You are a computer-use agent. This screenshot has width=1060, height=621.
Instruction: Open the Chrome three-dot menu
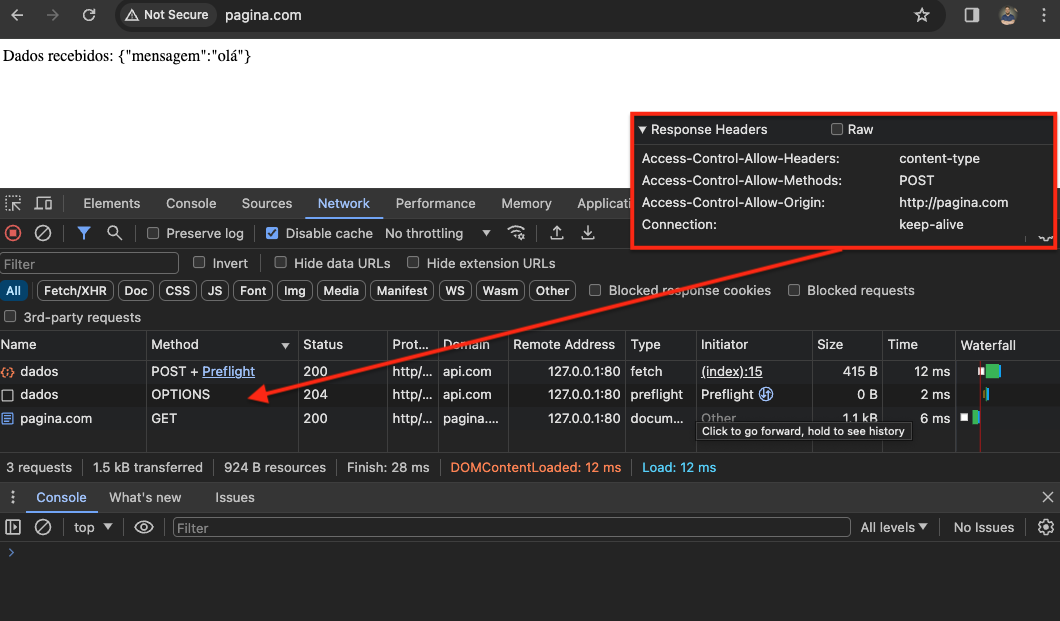click(1044, 15)
